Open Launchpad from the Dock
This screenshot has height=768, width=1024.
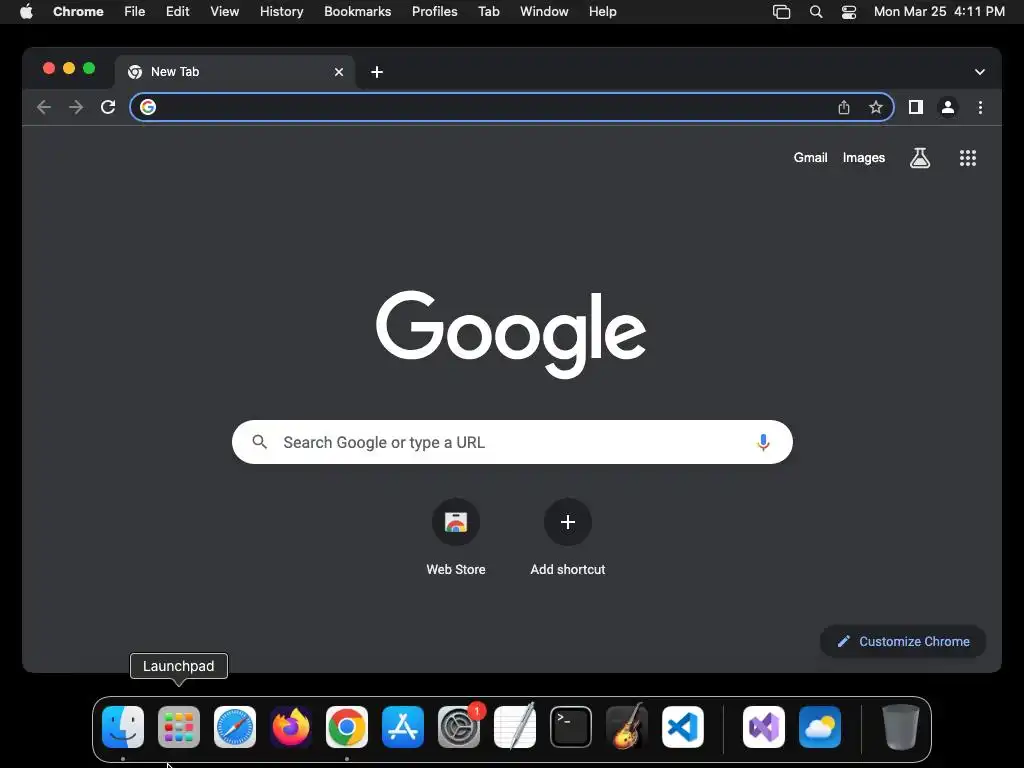point(179,727)
